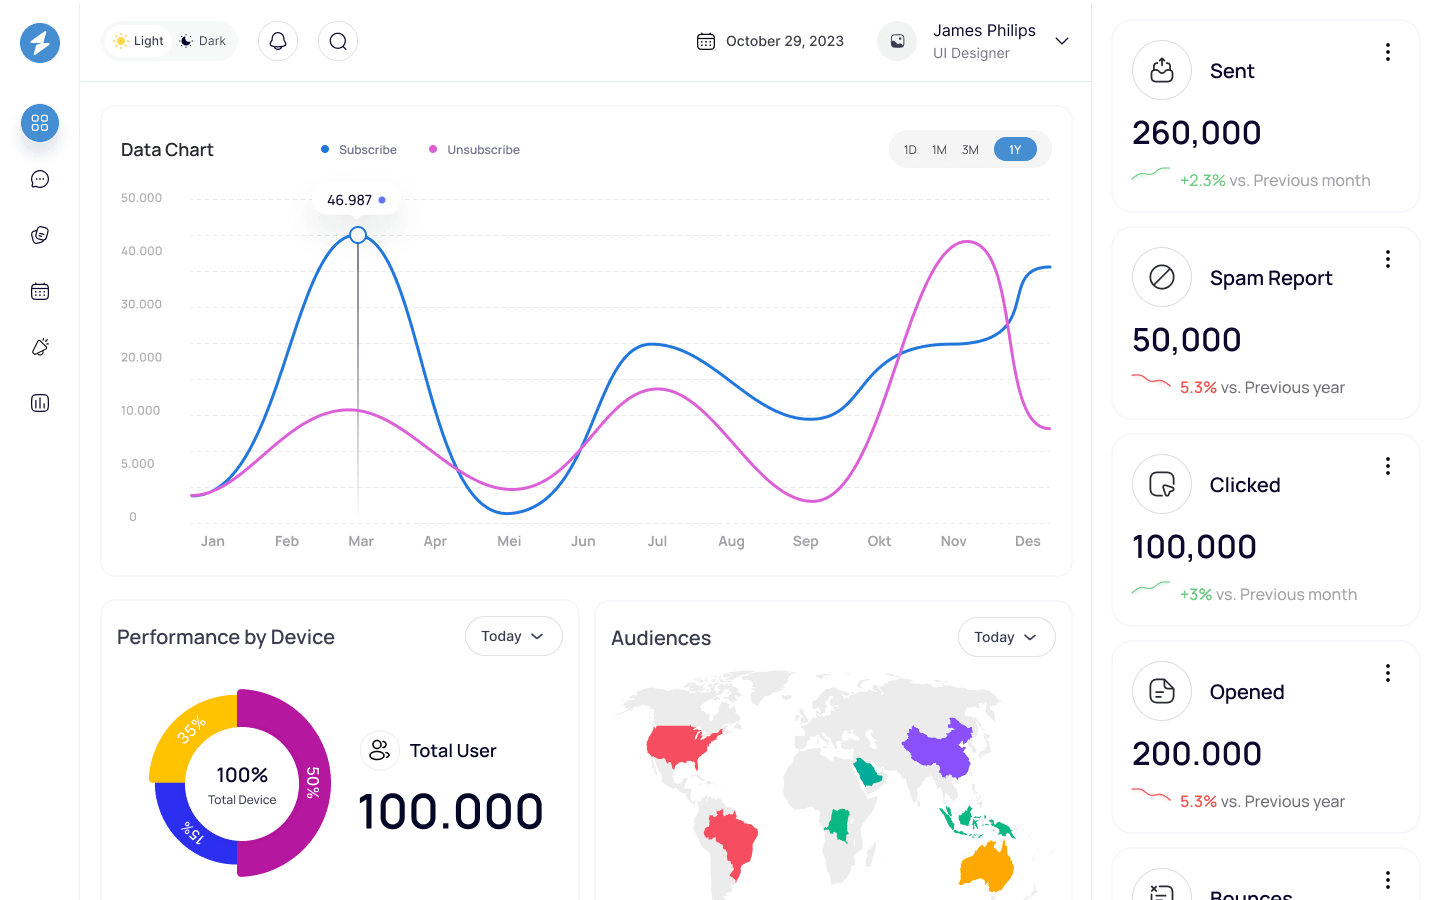Click the search magnifier icon

point(338,41)
